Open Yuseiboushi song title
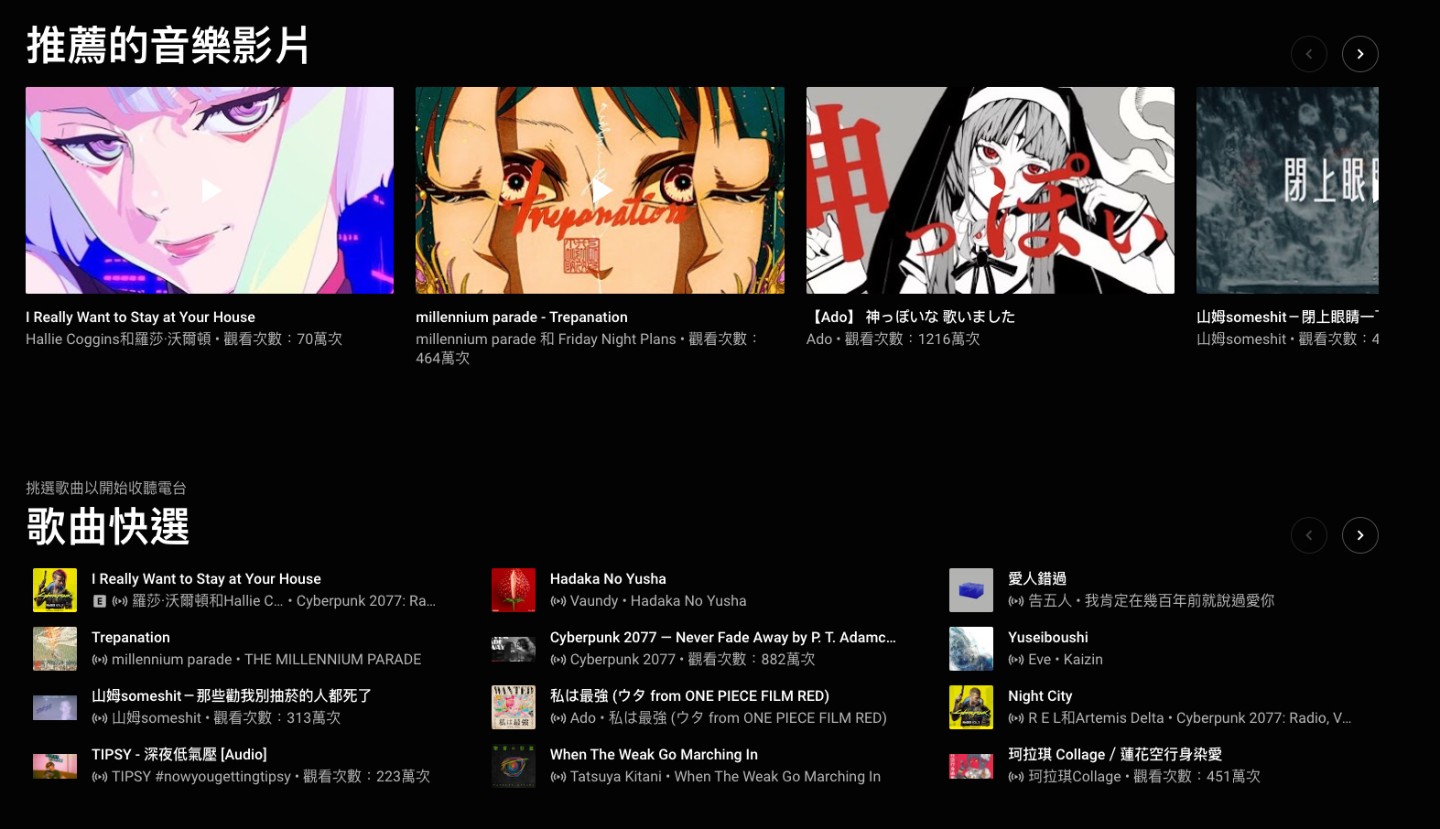The height and width of the screenshot is (829, 1440). tap(1048, 637)
